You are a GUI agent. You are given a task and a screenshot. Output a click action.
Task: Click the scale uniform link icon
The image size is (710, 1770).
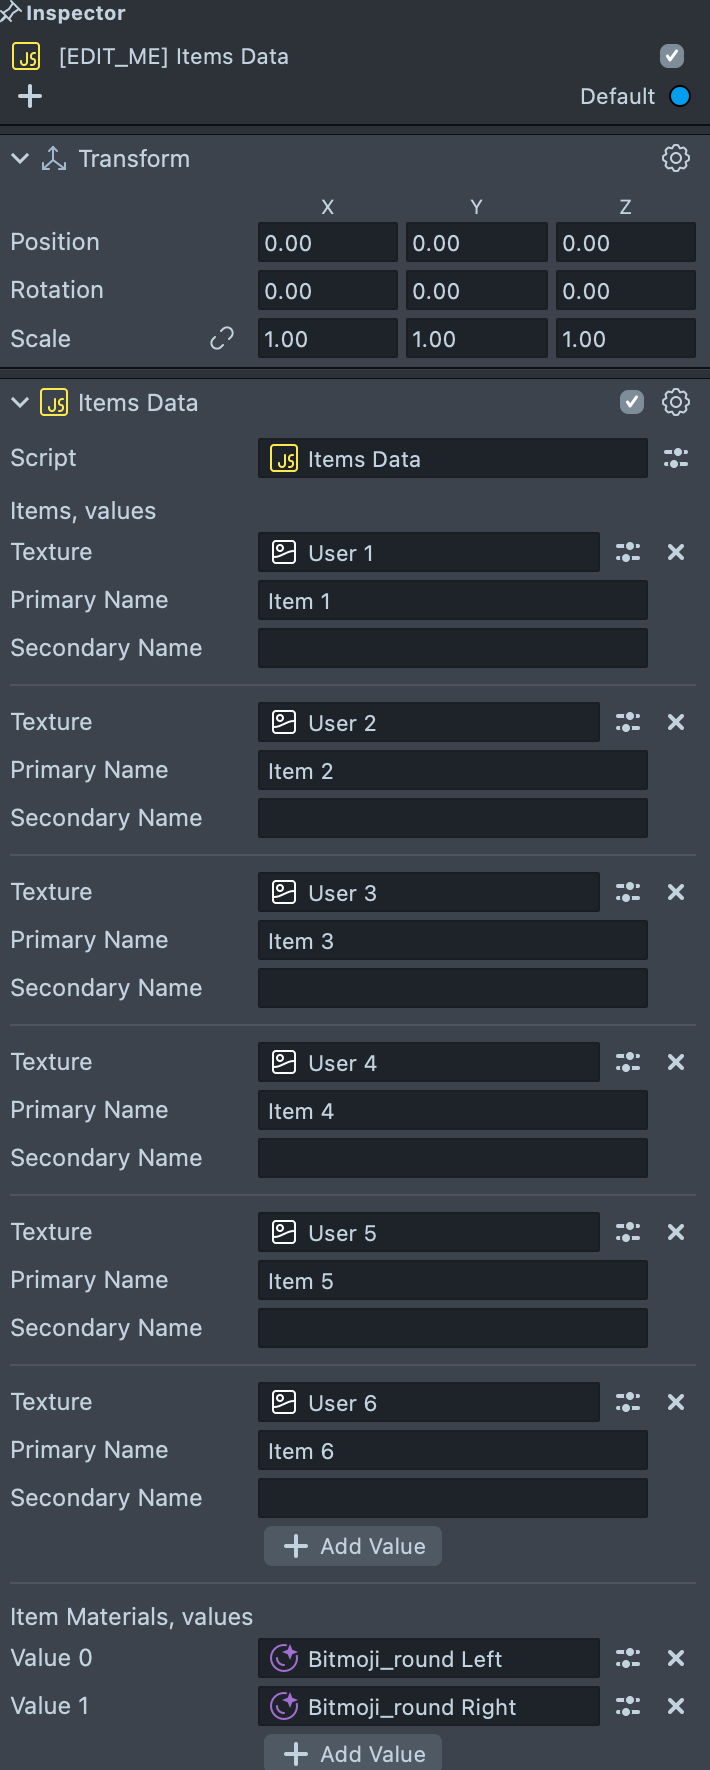tap(221, 339)
